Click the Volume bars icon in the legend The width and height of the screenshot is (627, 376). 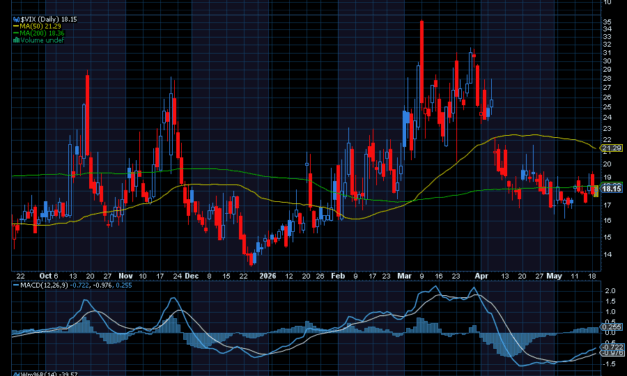tap(16, 40)
